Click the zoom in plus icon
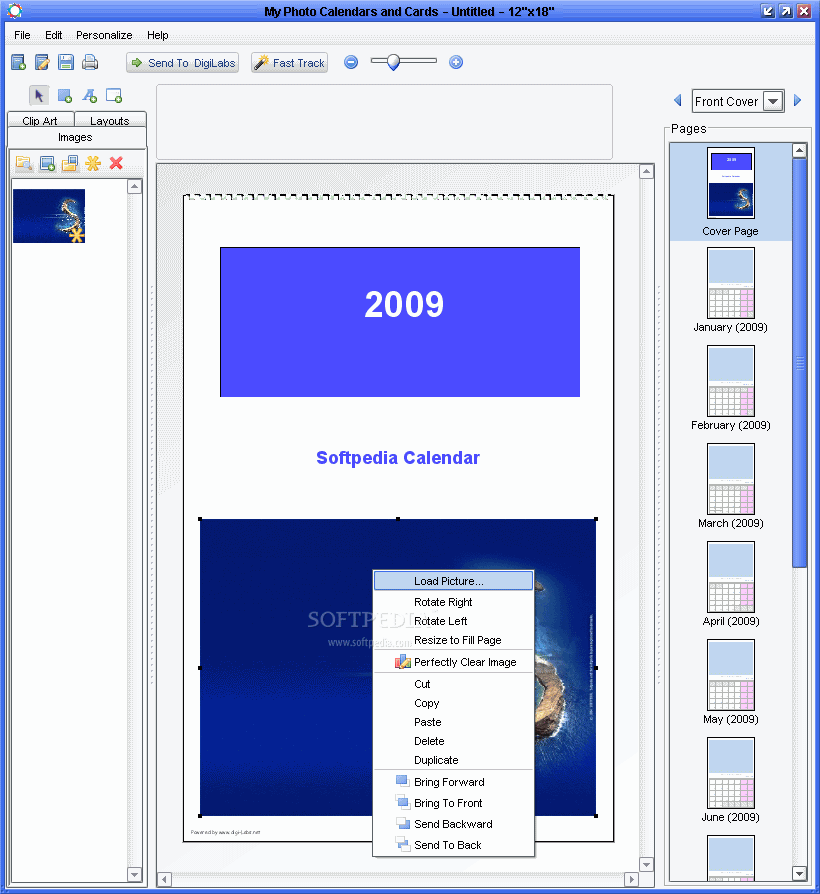The image size is (820, 894). tap(456, 62)
